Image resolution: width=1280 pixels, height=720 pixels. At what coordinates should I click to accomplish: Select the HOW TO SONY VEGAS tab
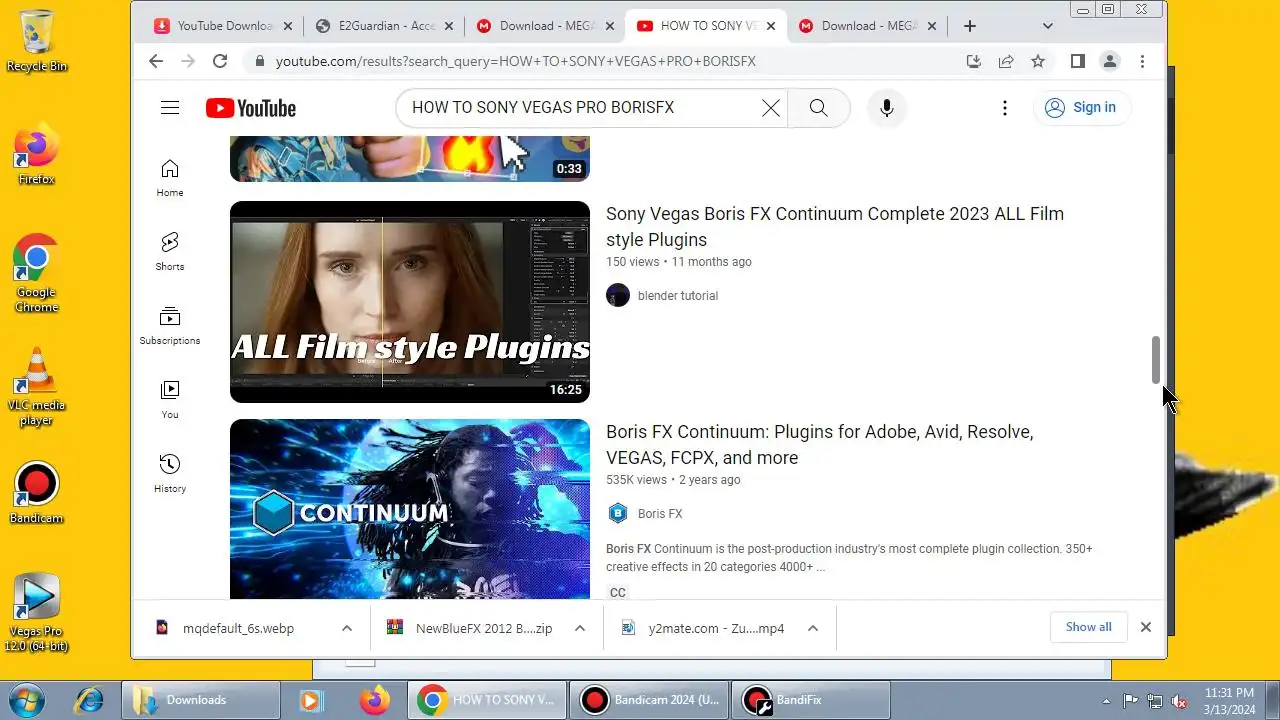705,26
